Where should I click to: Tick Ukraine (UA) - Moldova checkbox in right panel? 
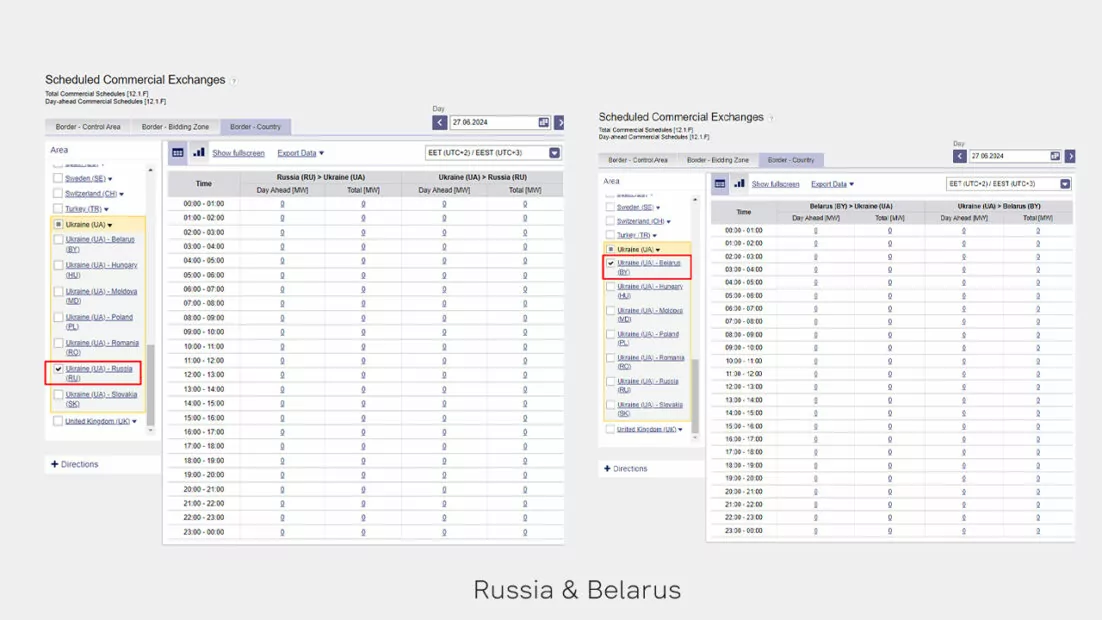pos(611,311)
